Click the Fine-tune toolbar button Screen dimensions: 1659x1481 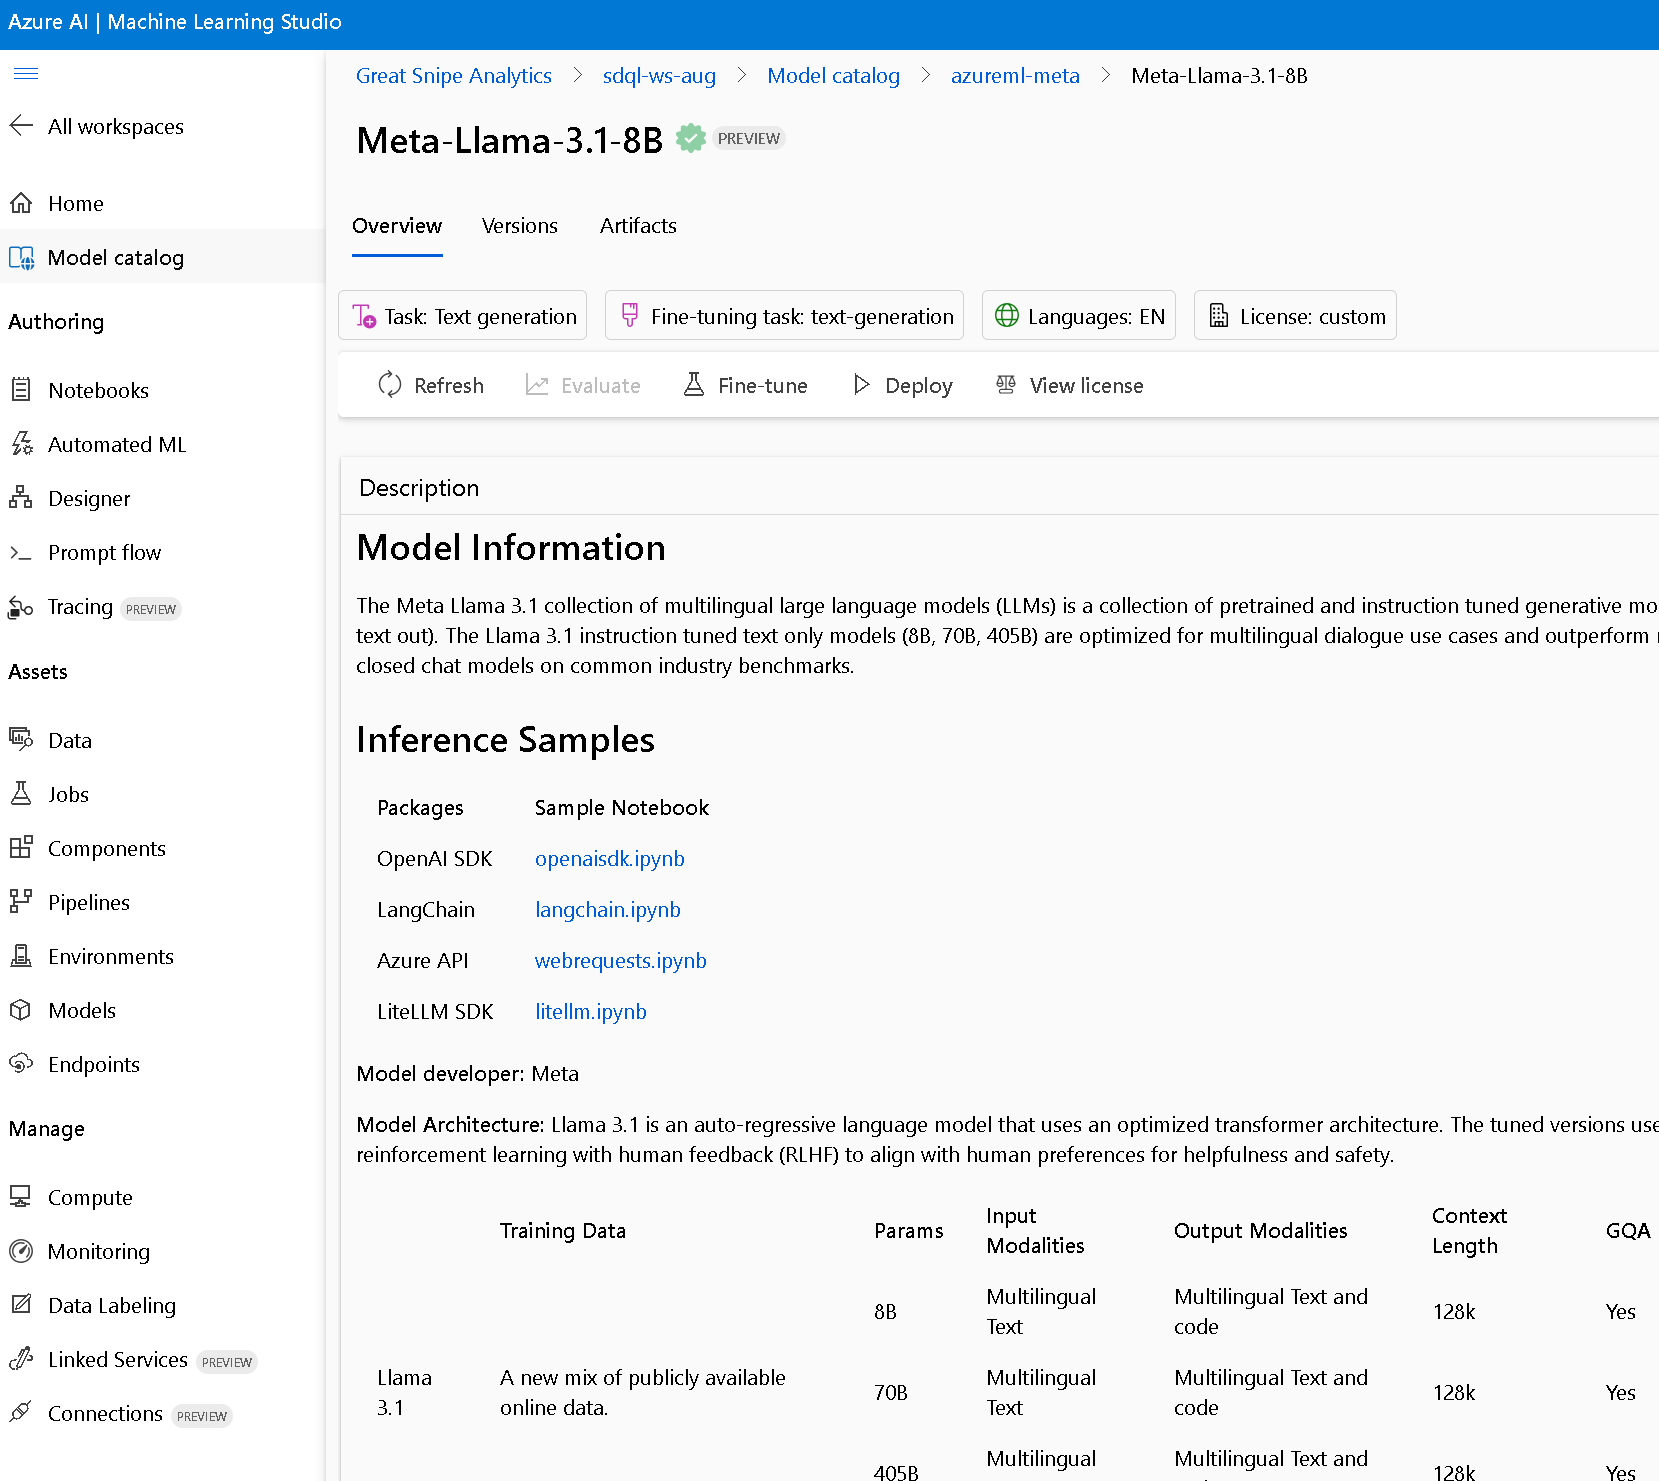[746, 385]
